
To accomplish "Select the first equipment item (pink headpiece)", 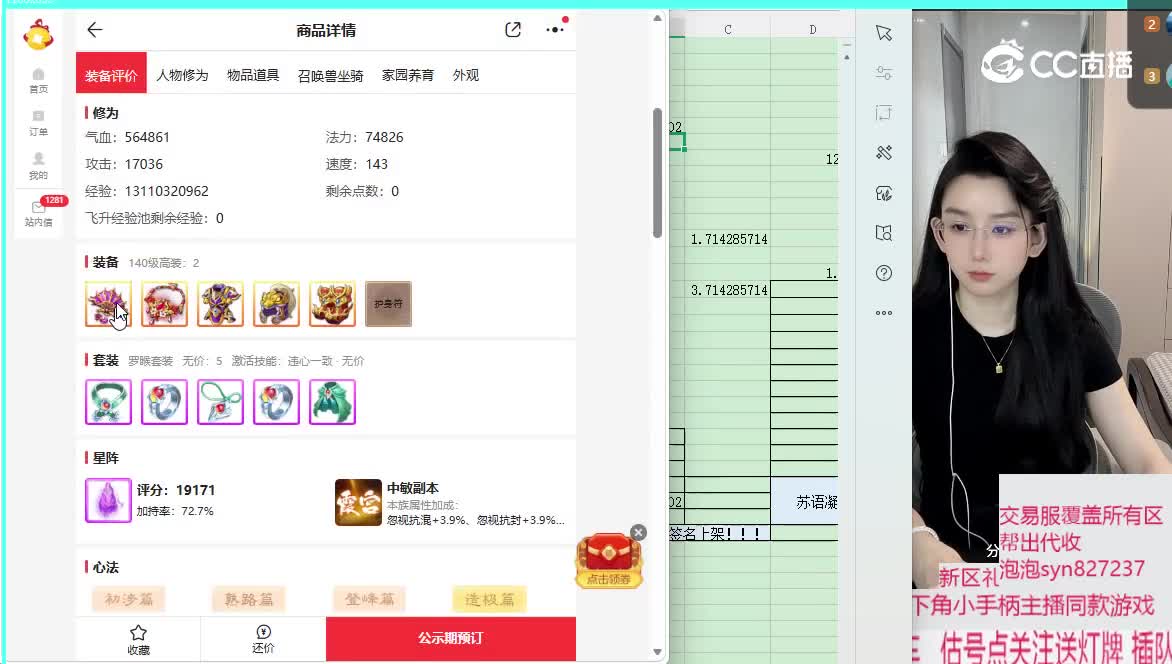I will (x=108, y=304).
